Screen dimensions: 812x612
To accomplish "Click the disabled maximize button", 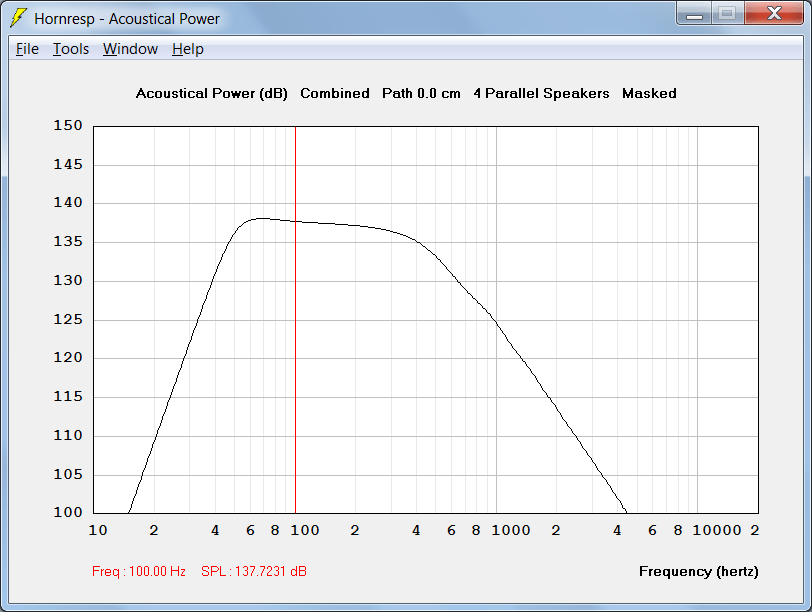I will pos(727,13).
